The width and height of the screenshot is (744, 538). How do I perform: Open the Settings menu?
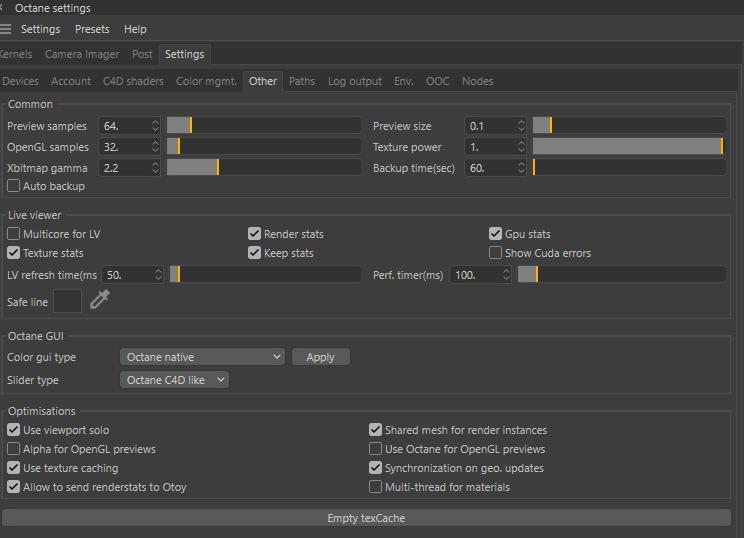click(x=40, y=29)
